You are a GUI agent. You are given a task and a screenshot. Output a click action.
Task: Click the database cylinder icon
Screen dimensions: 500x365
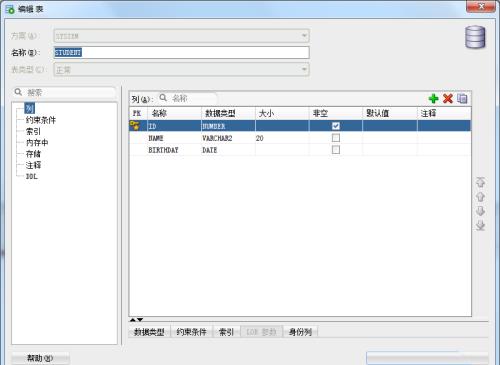[475, 37]
